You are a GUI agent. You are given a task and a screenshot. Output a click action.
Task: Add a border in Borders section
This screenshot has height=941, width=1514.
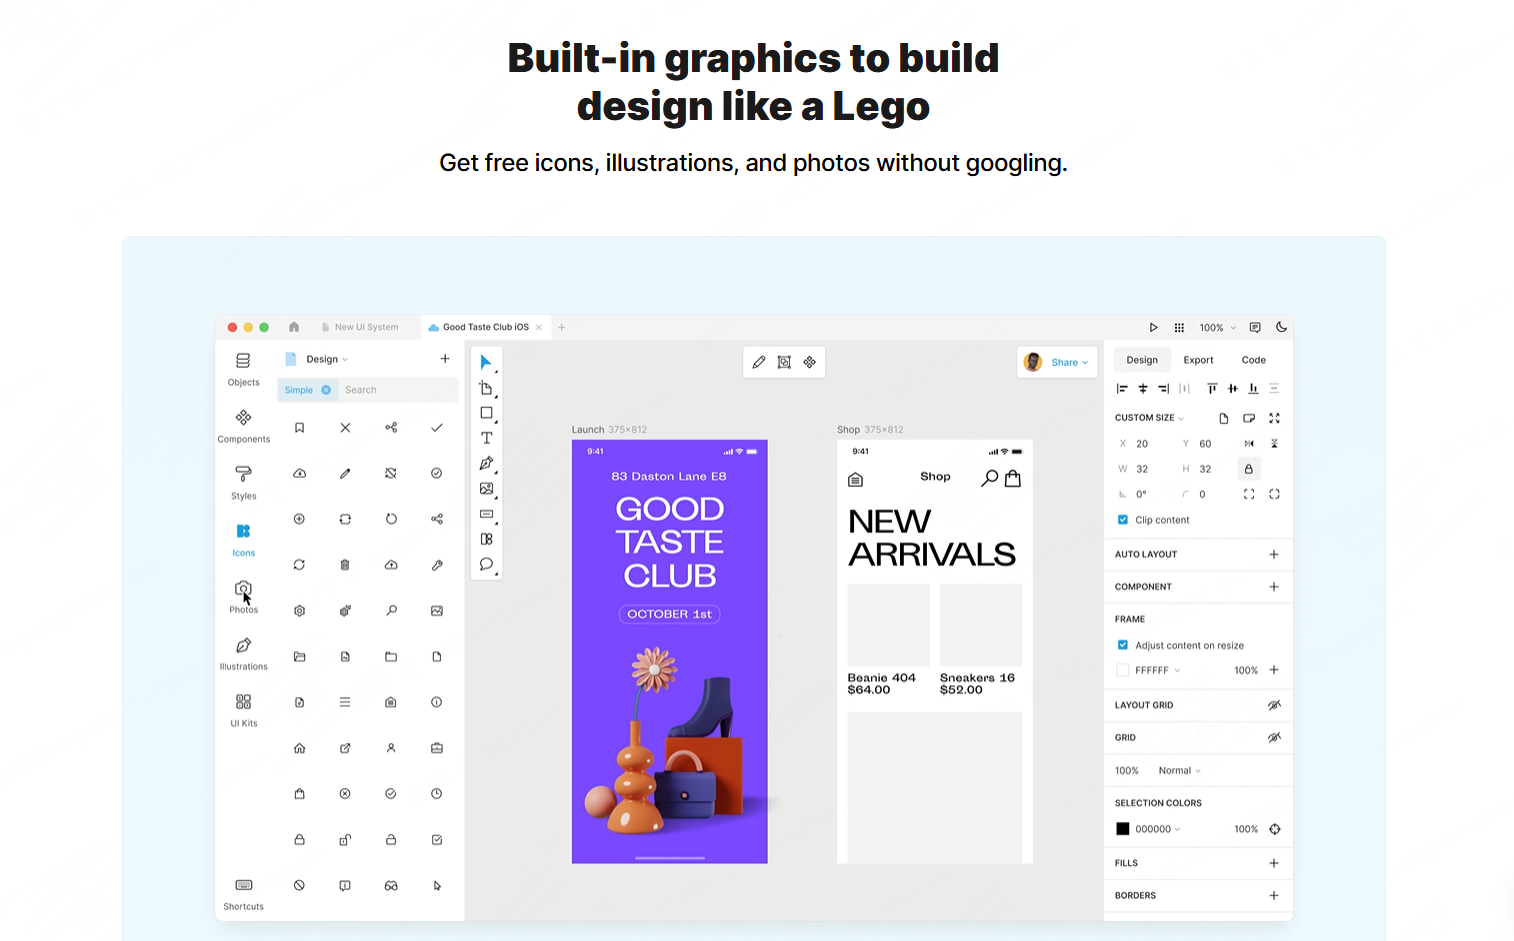click(x=1274, y=896)
